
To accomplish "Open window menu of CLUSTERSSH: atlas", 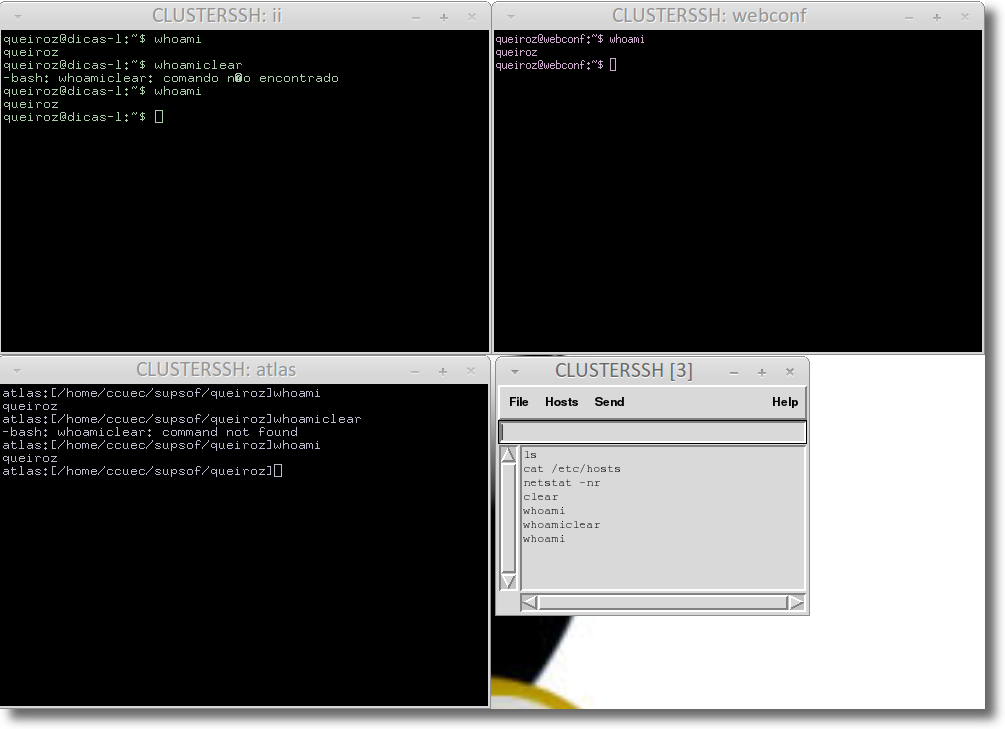I will point(17,371).
